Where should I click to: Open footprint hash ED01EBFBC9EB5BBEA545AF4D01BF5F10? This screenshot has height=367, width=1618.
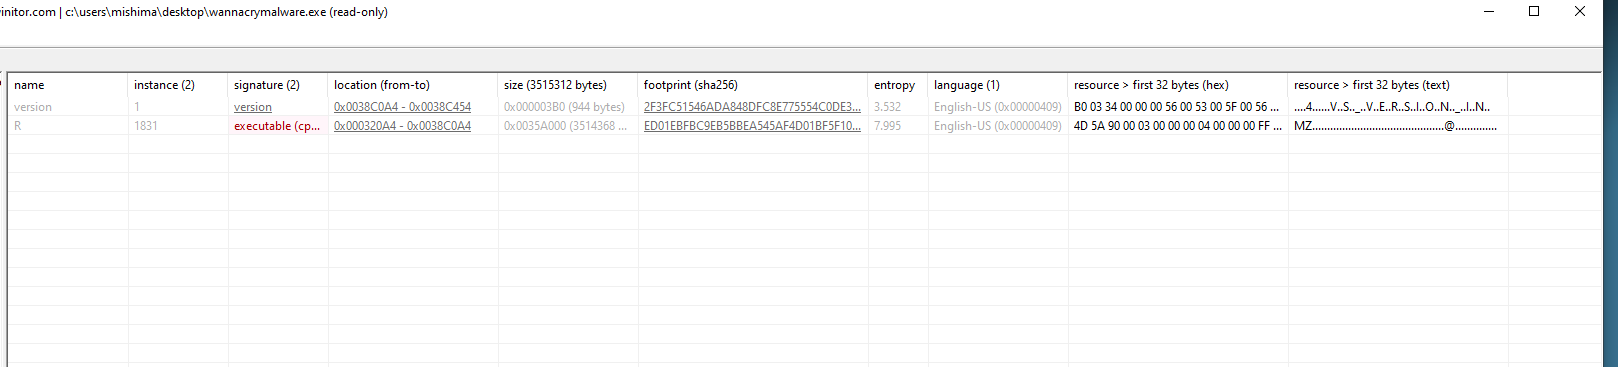(752, 126)
